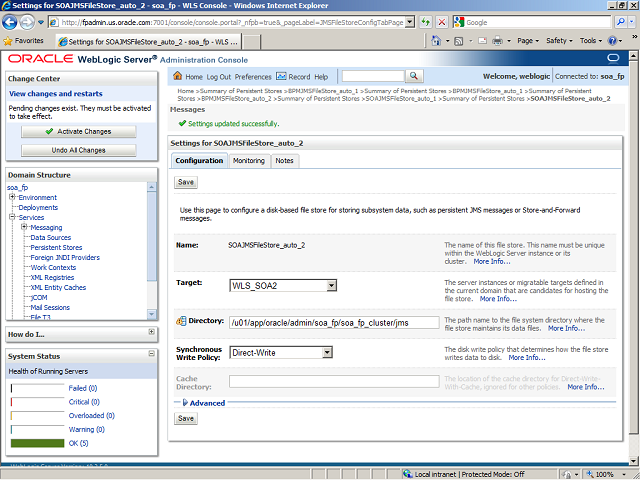Expand the Messaging tree node
640x480 pixels.
point(24,227)
